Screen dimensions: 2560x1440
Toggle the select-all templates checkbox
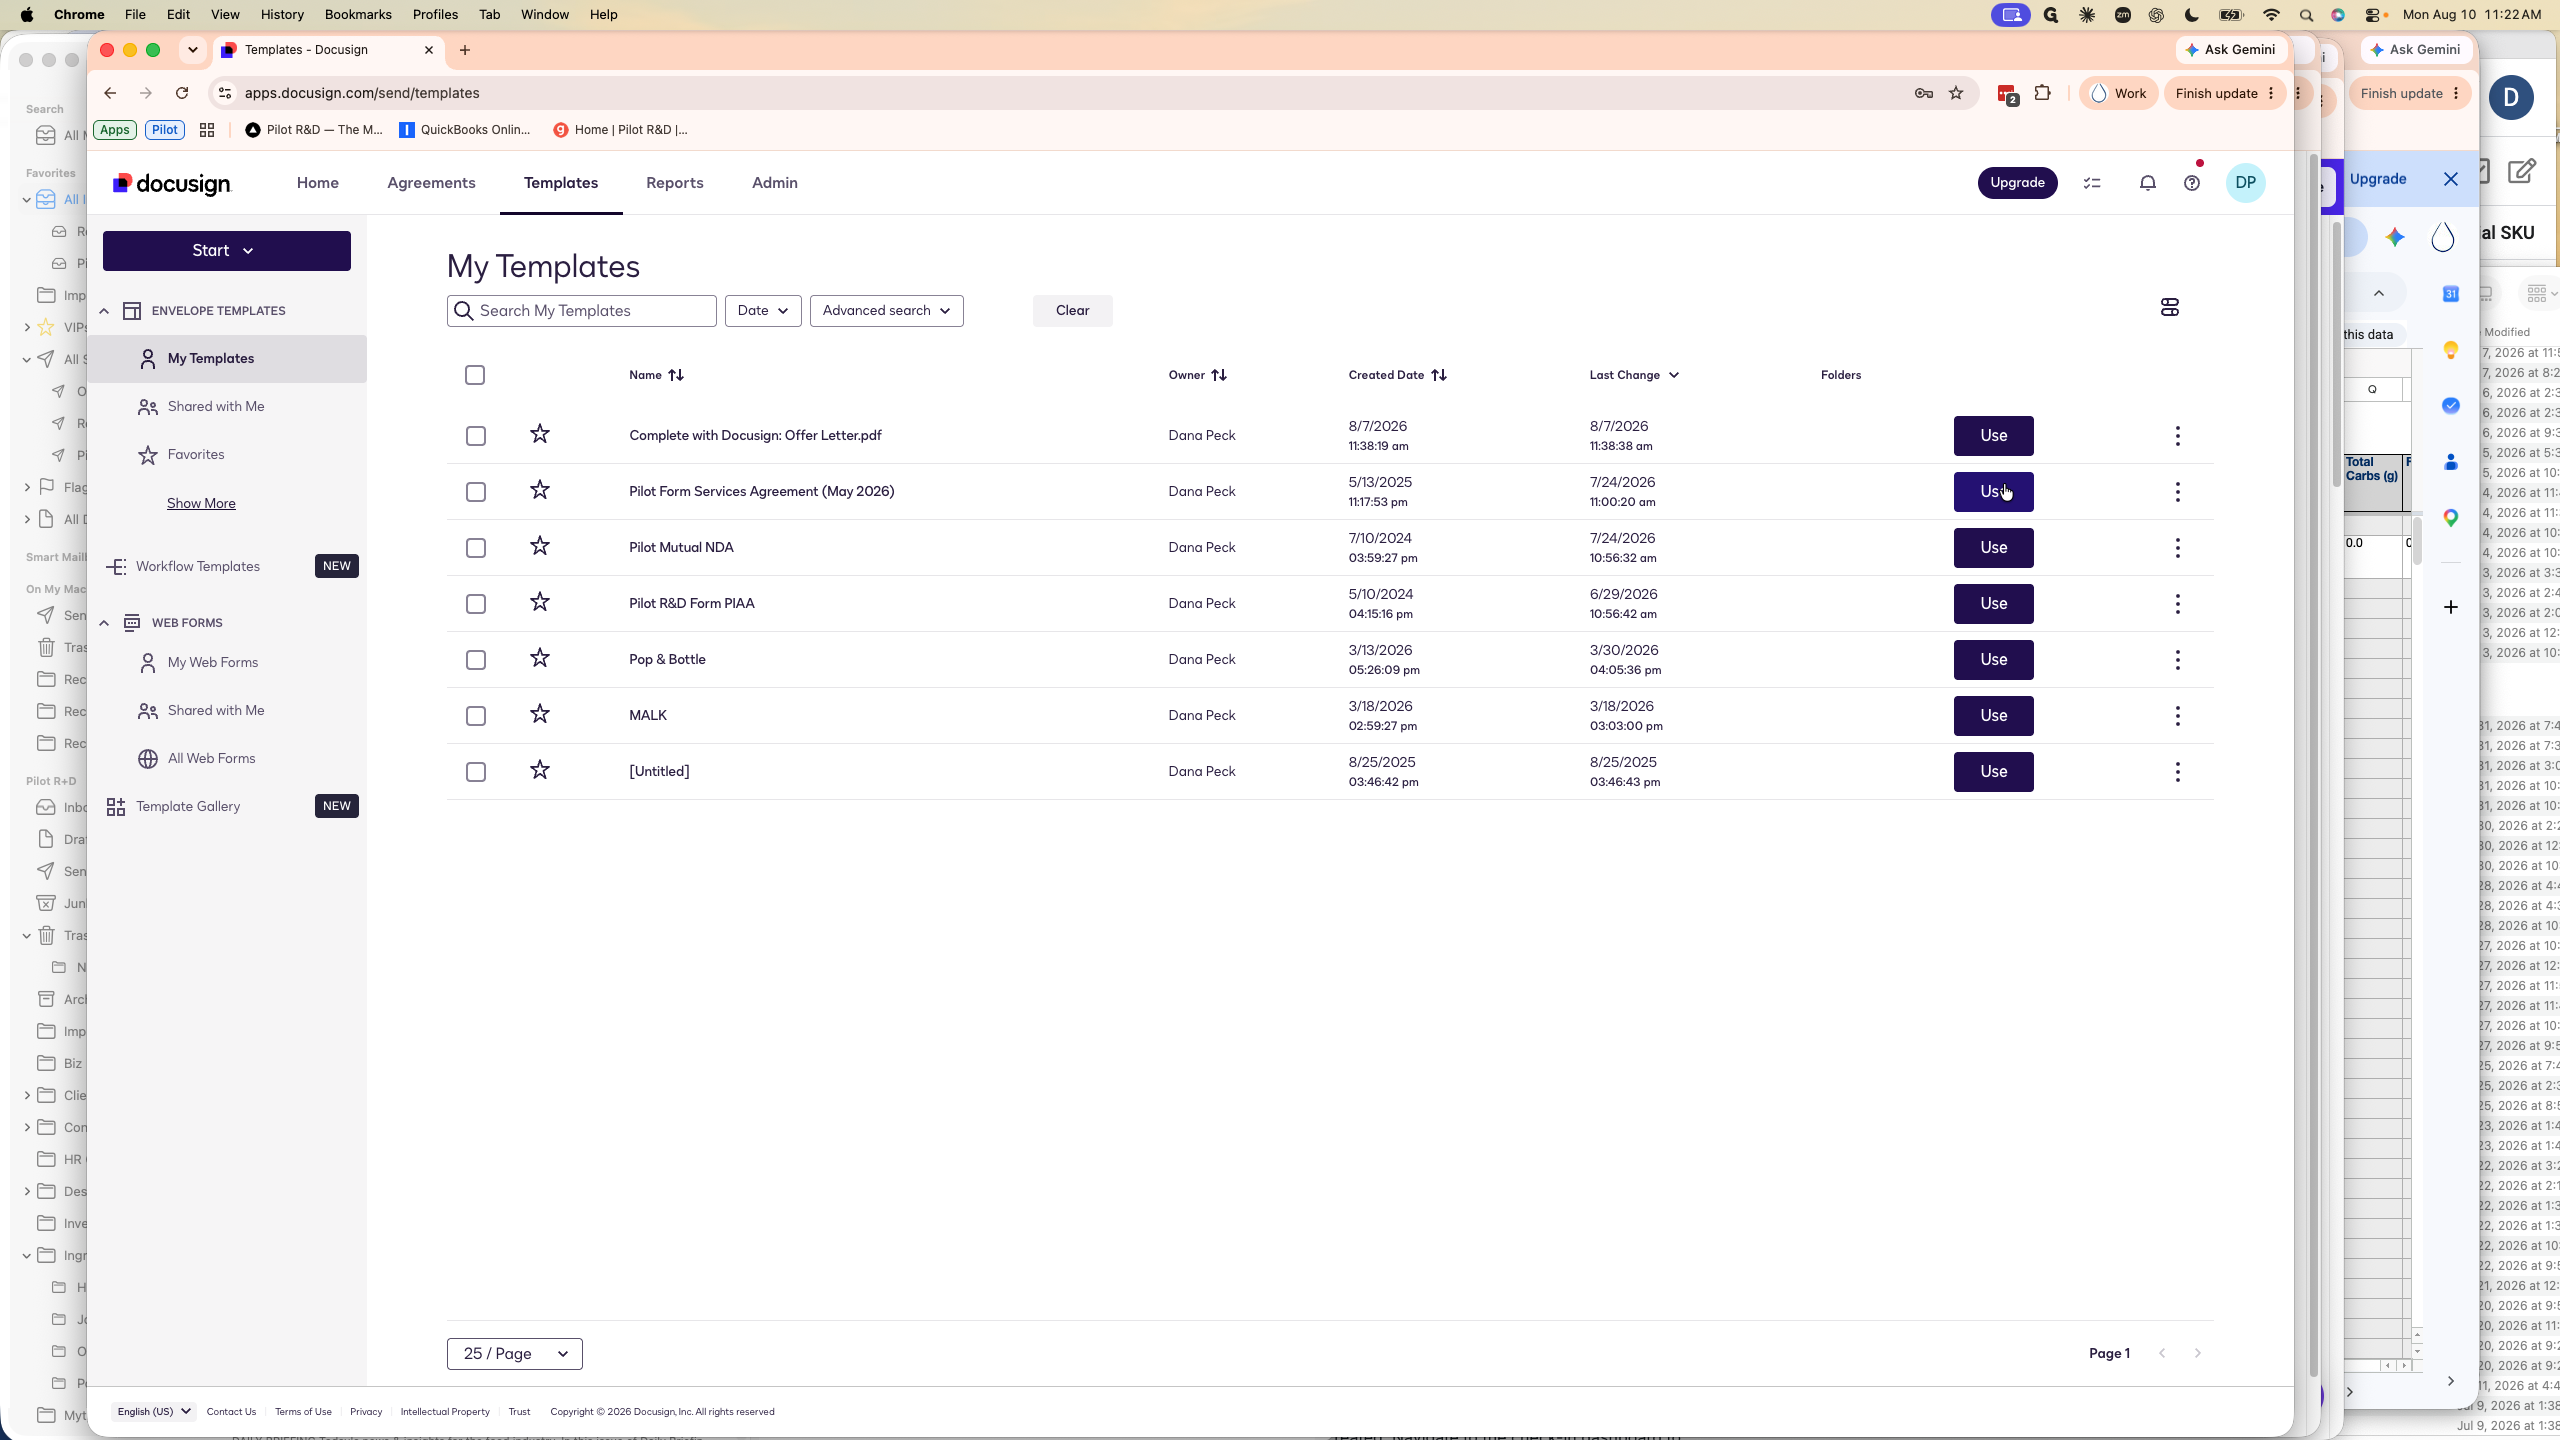475,375
